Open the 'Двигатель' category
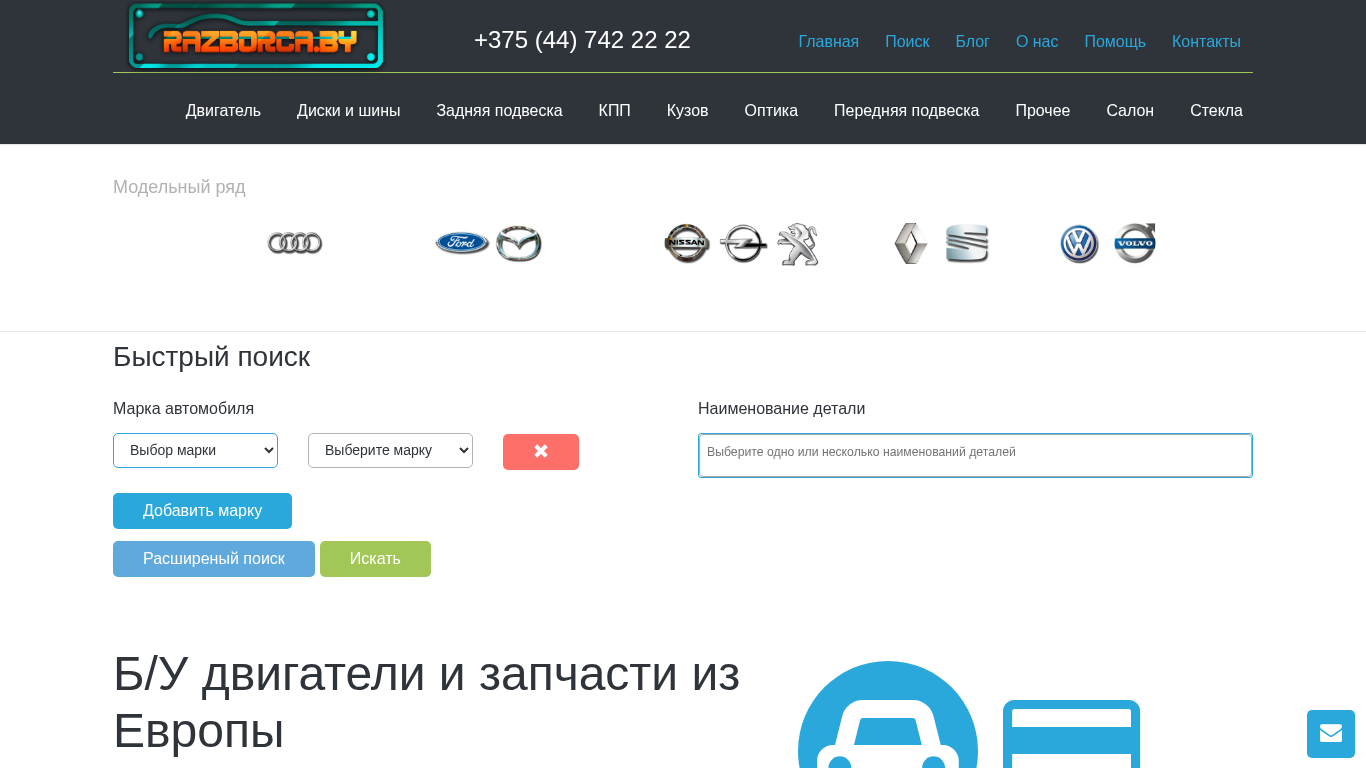Viewport: 1366px width, 768px height. point(223,111)
